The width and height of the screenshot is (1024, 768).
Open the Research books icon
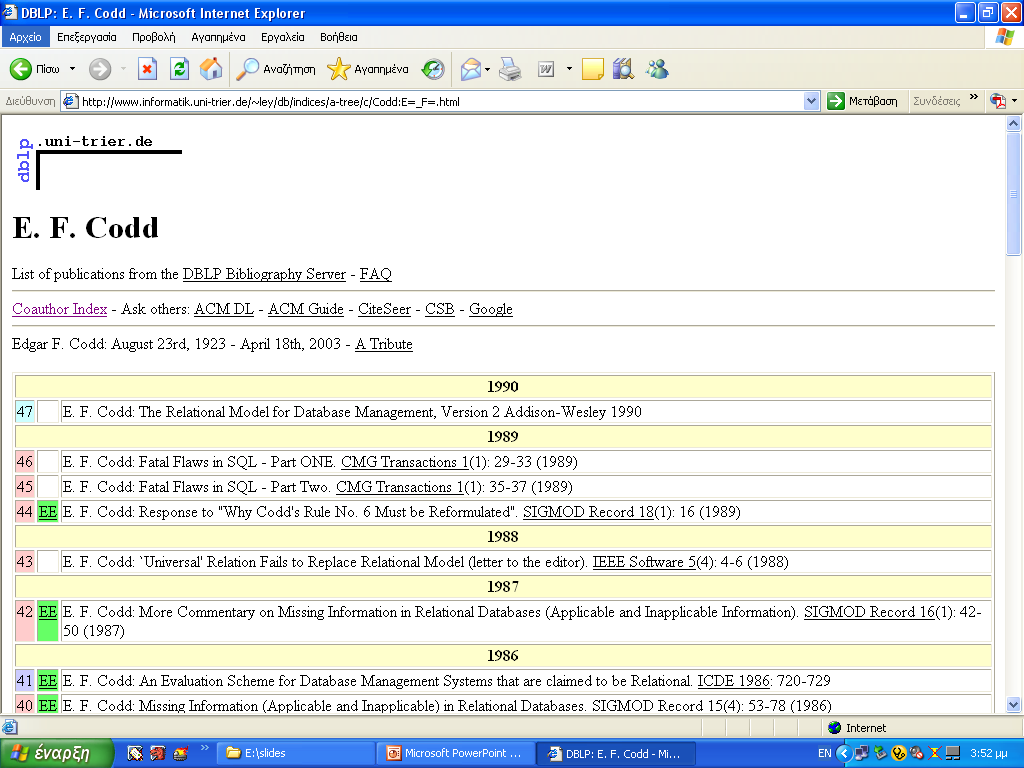pos(624,69)
